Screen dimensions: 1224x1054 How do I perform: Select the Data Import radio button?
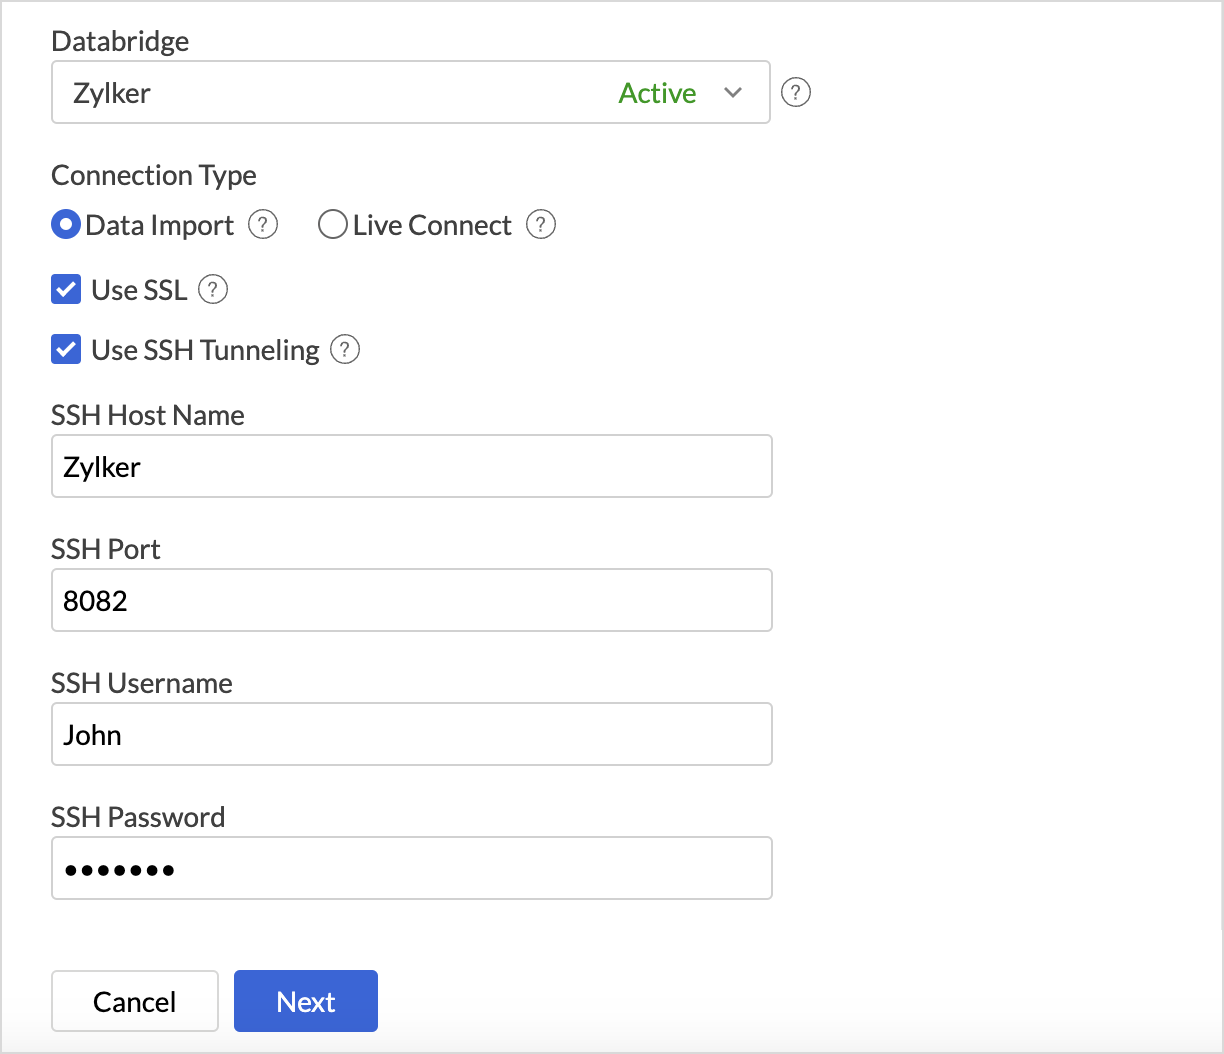(66, 225)
